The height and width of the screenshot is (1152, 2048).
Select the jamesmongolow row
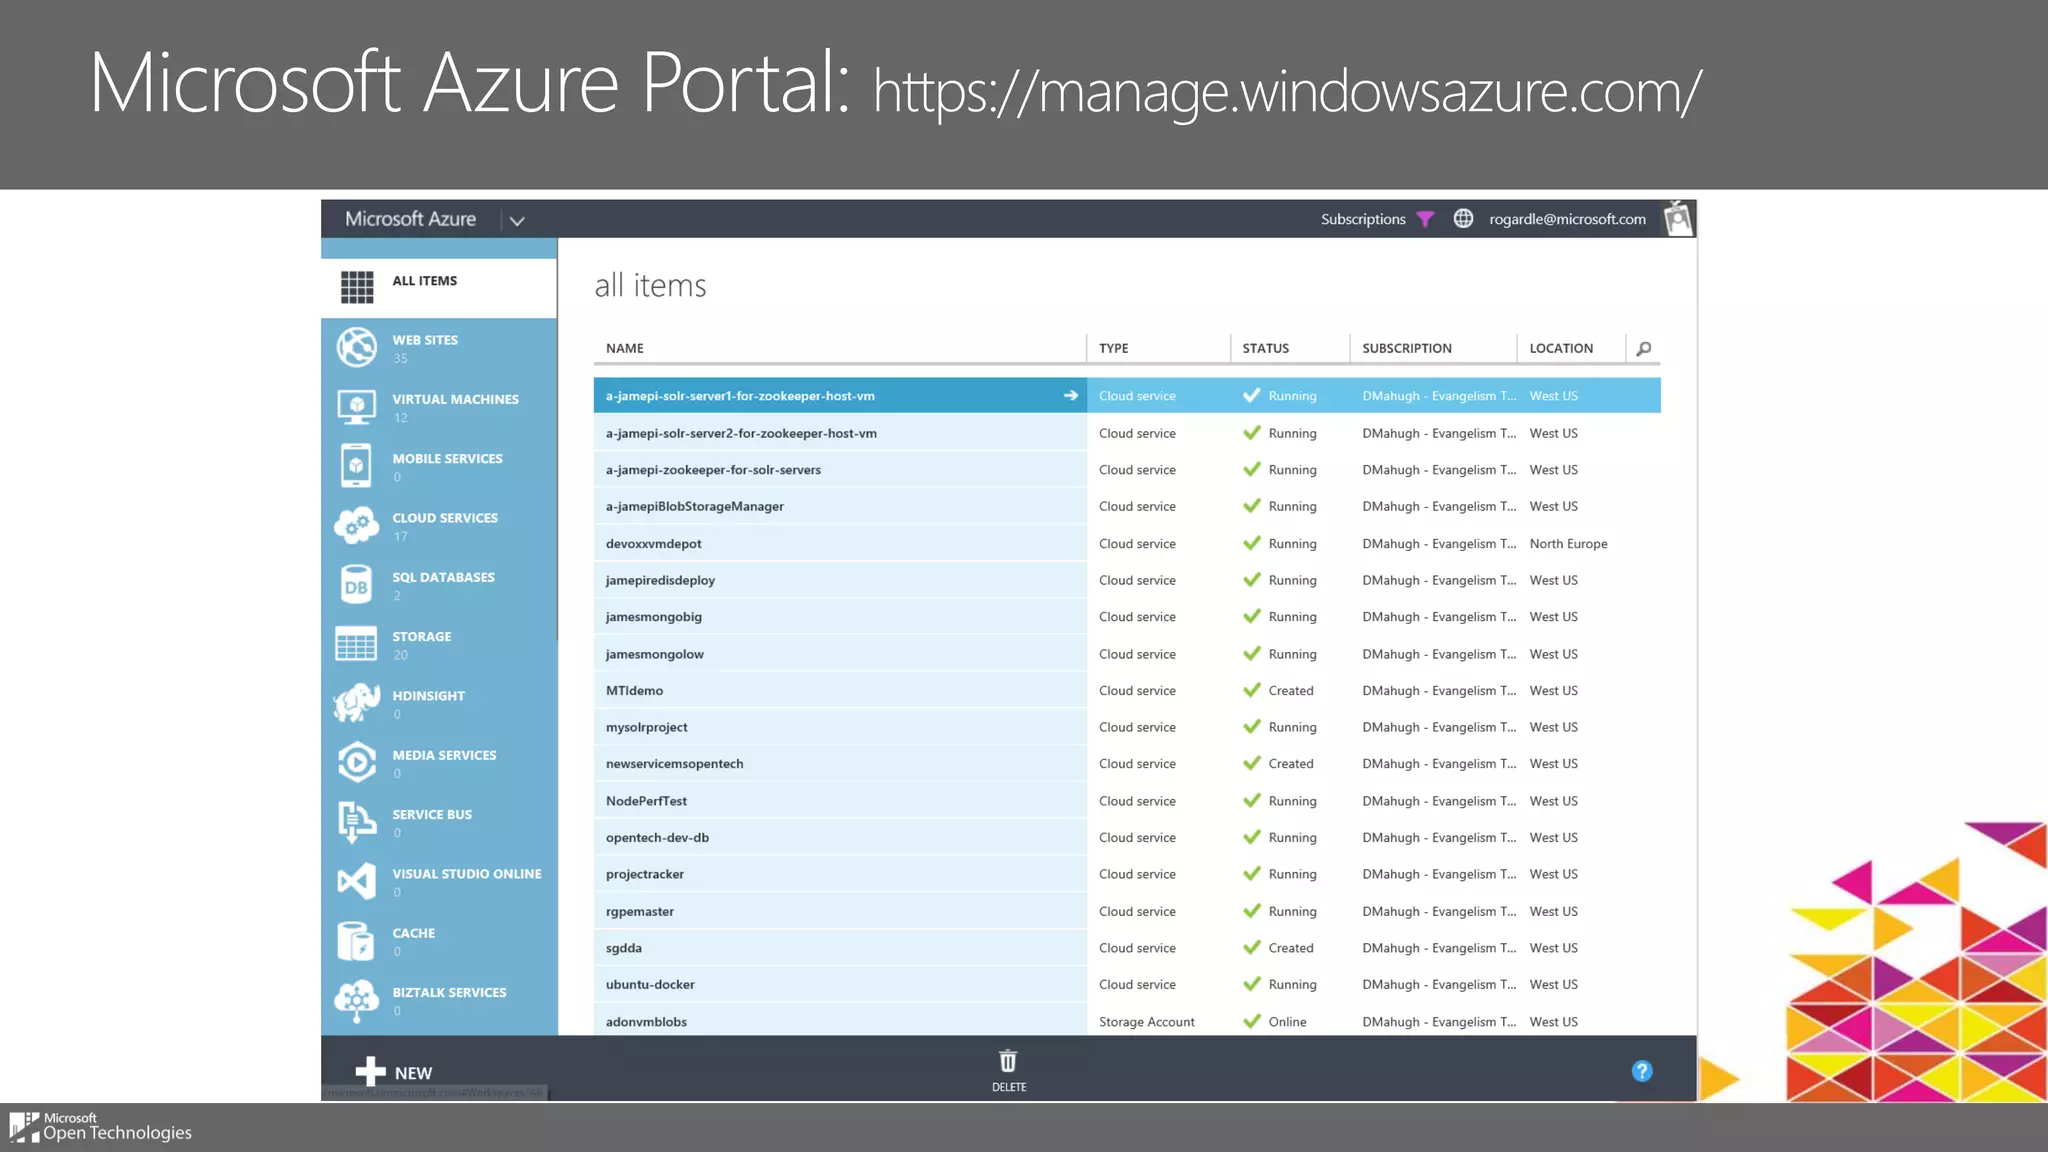pos(1127,653)
